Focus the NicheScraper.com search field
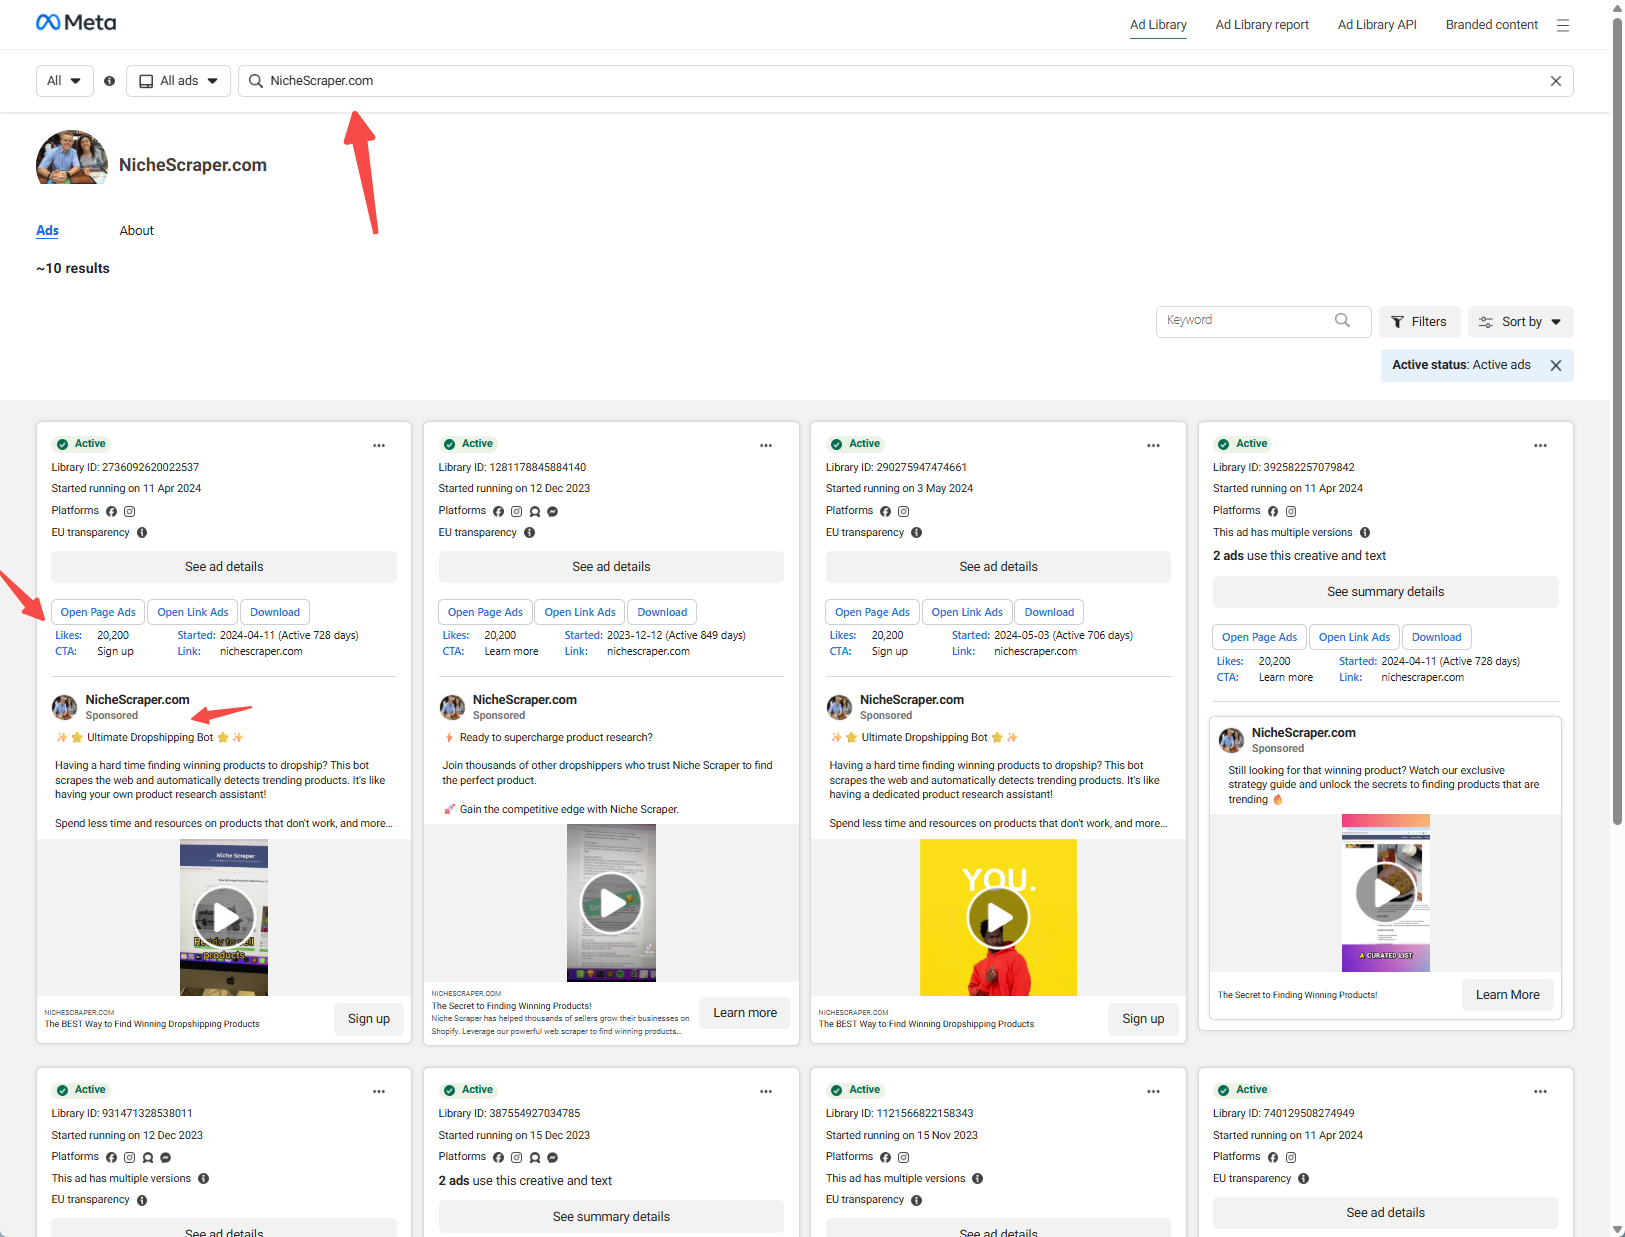1625x1237 pixels. point(905,81)
